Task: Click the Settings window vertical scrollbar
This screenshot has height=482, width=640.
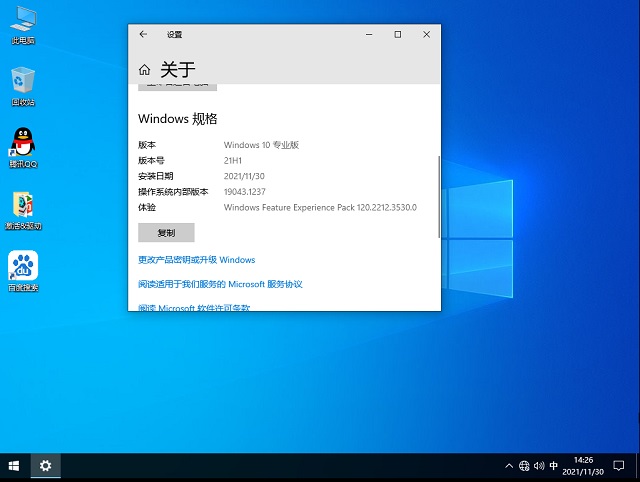Action: point(438,195)
